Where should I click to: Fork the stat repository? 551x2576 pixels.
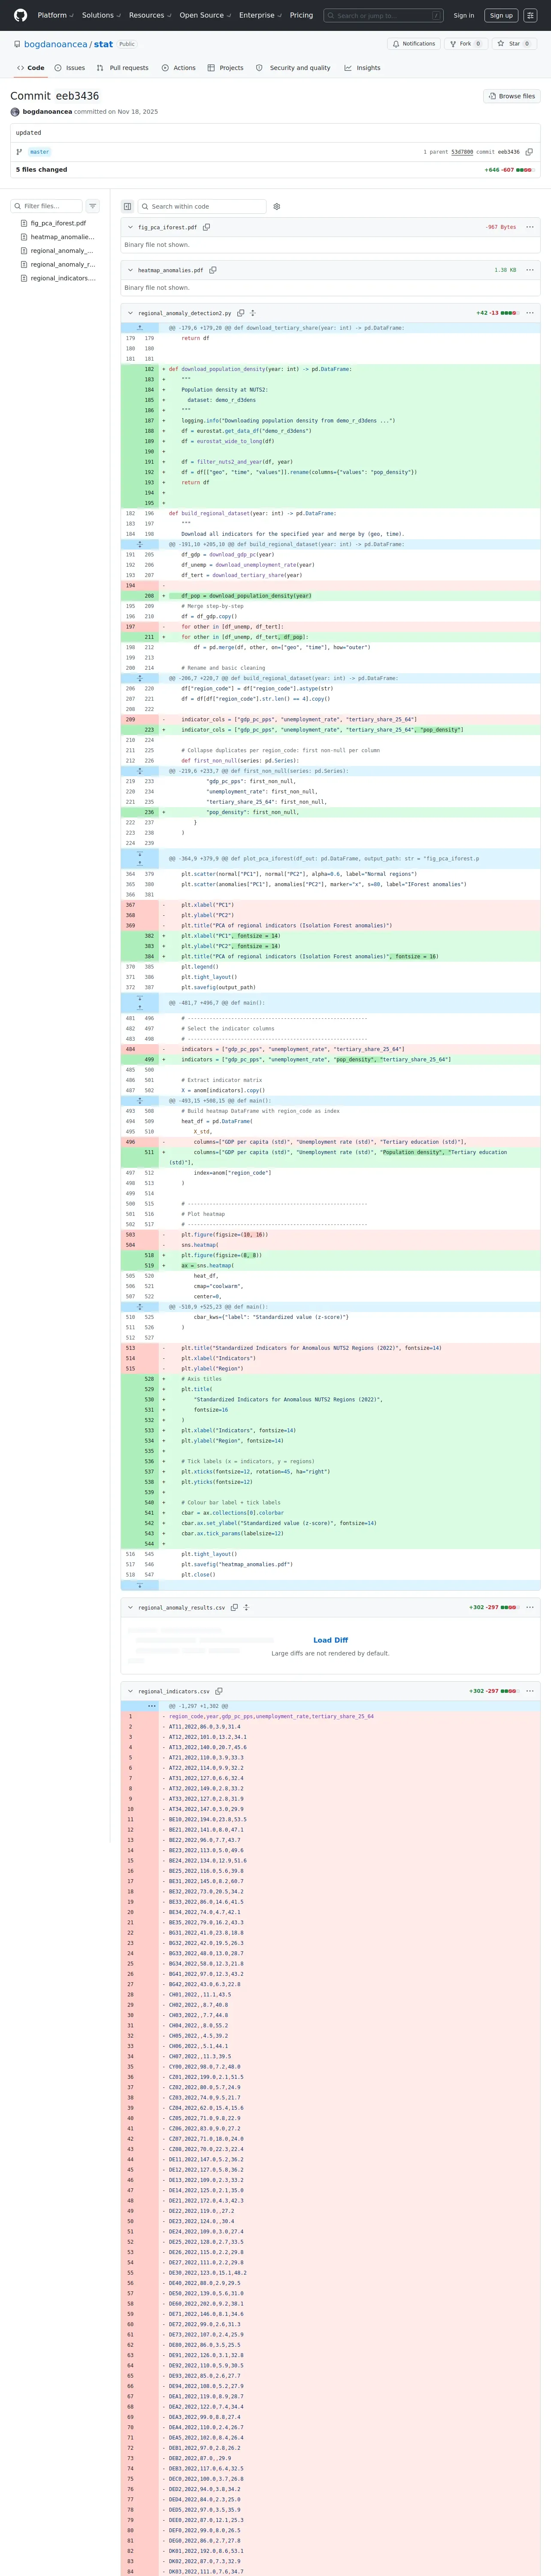click(465, 44)
